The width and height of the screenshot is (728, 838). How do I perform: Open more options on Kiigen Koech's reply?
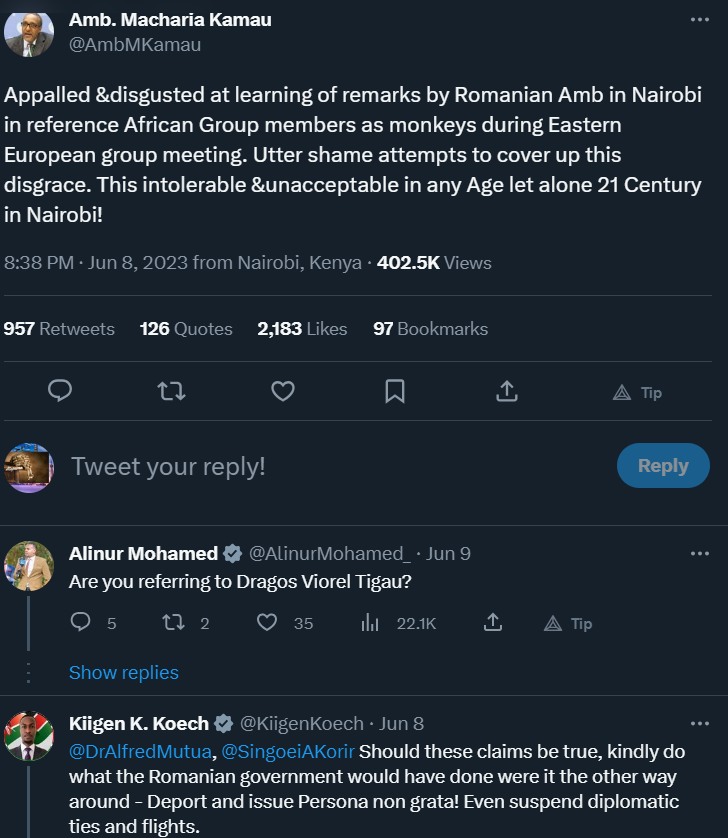pyautogui.click(x=698, y=723)
